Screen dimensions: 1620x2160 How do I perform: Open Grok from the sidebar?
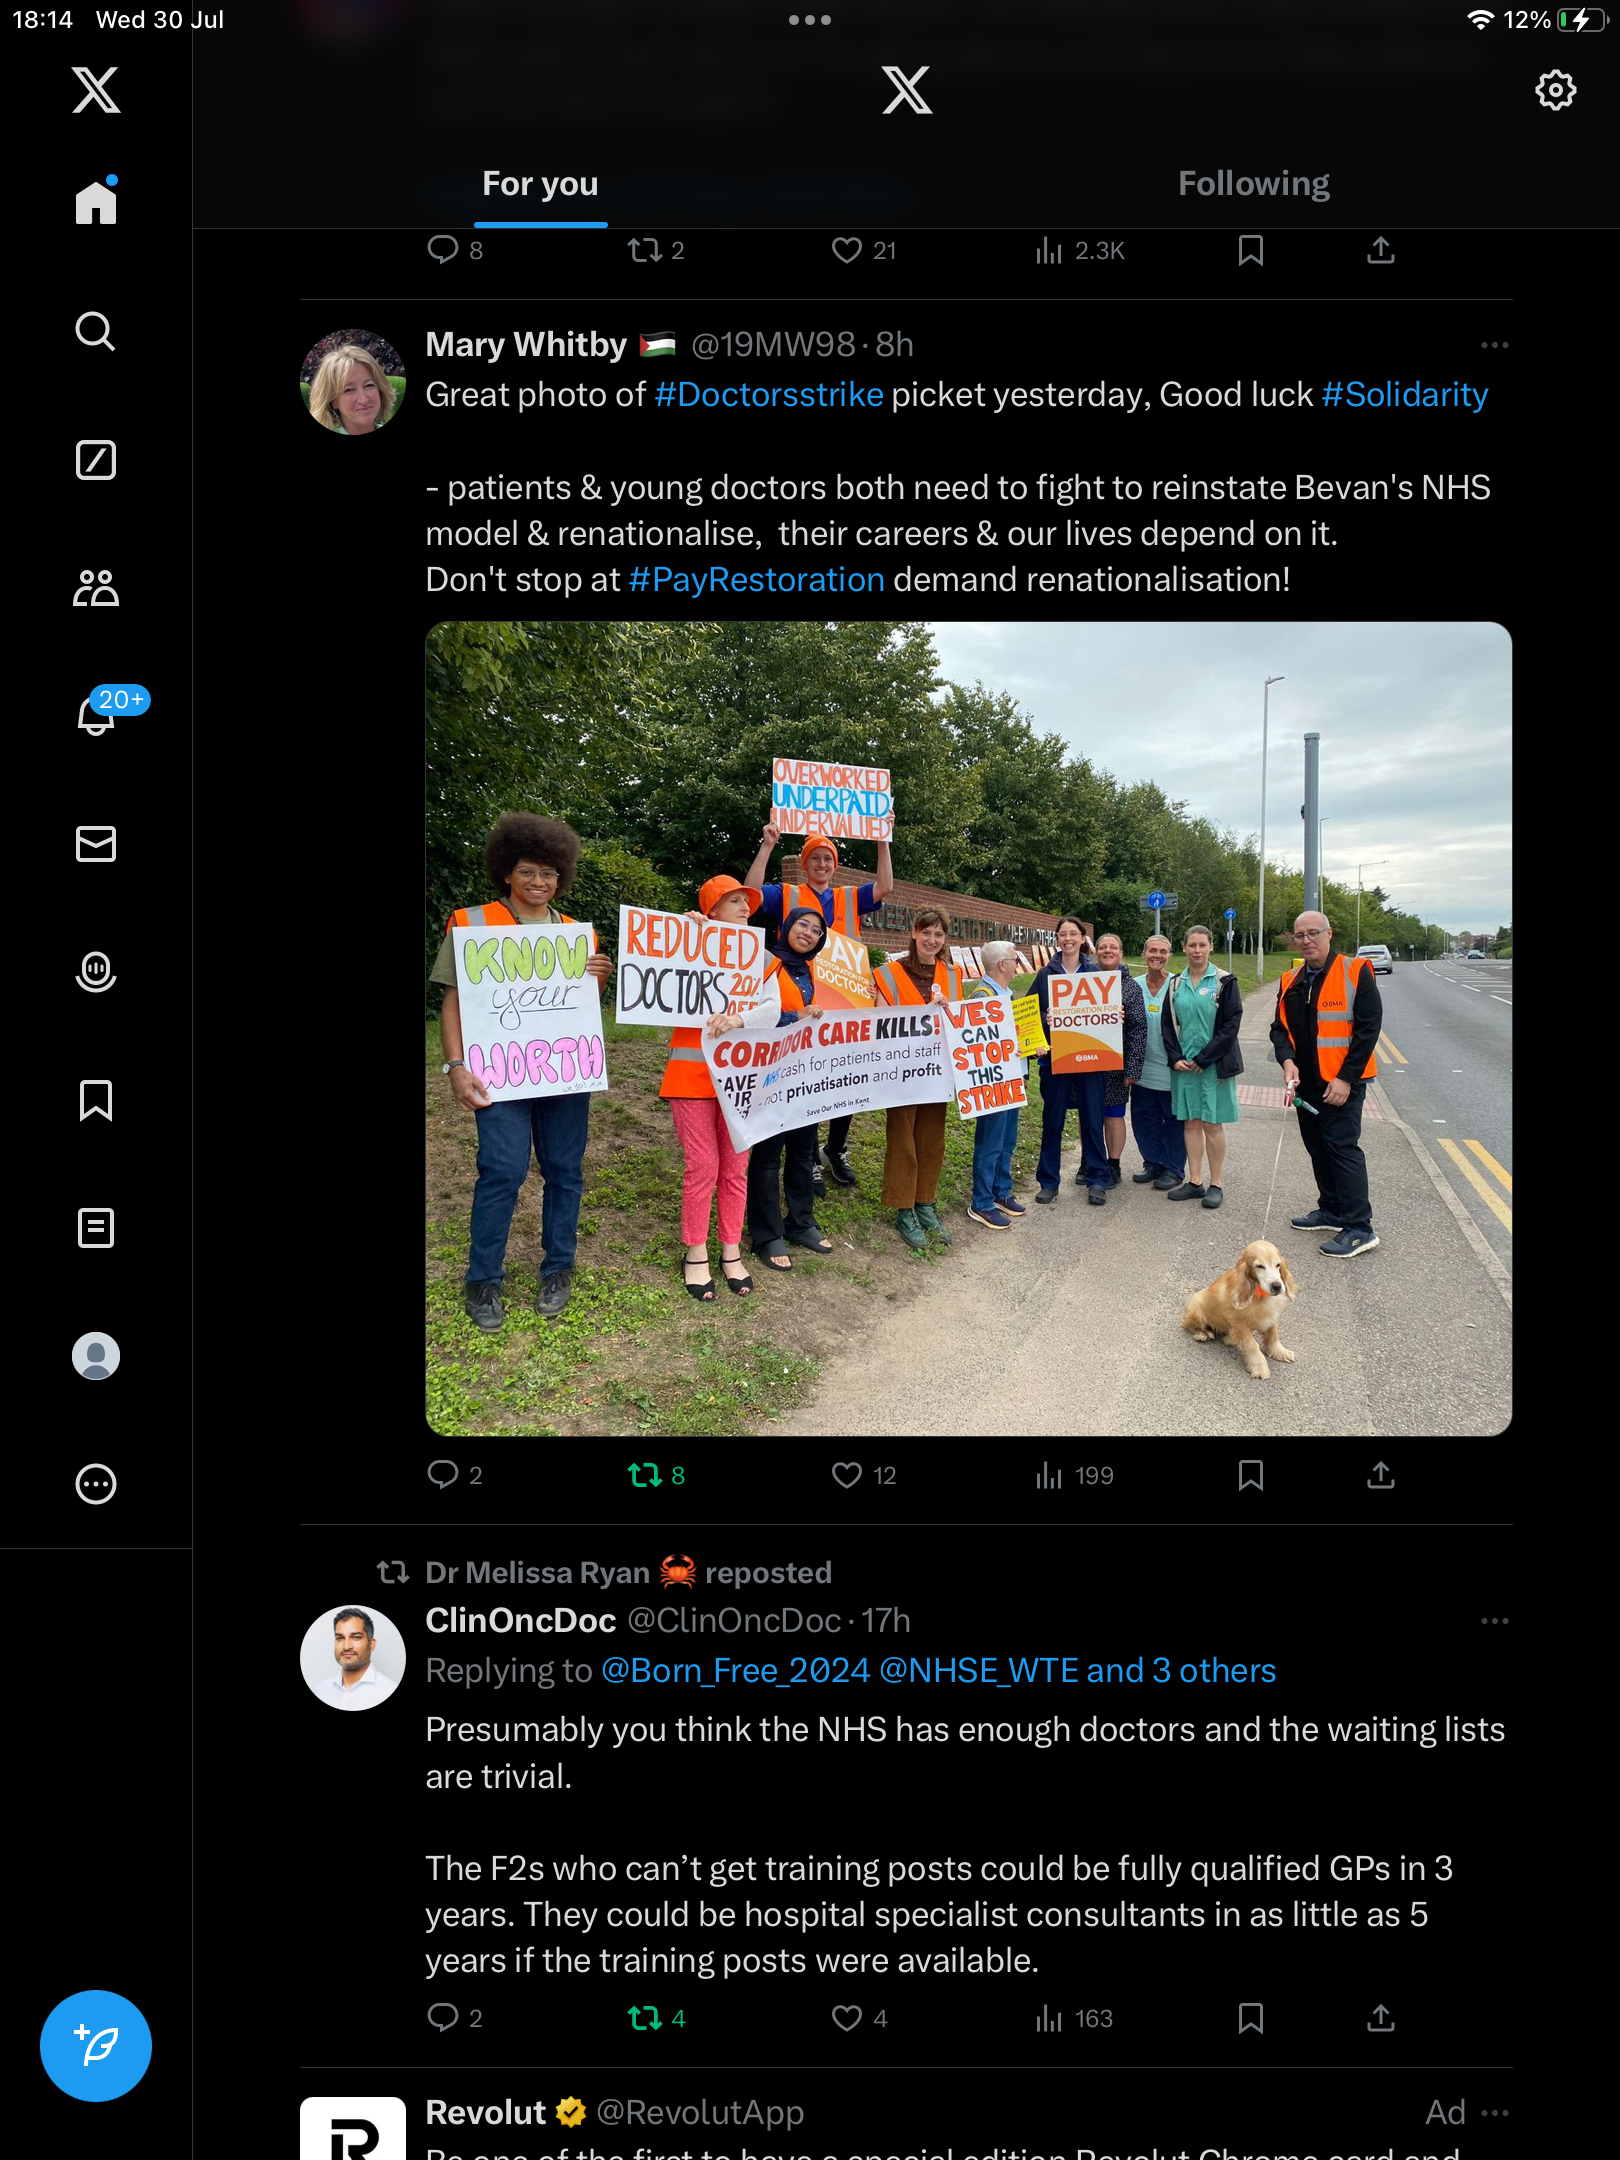click(96, 460)
